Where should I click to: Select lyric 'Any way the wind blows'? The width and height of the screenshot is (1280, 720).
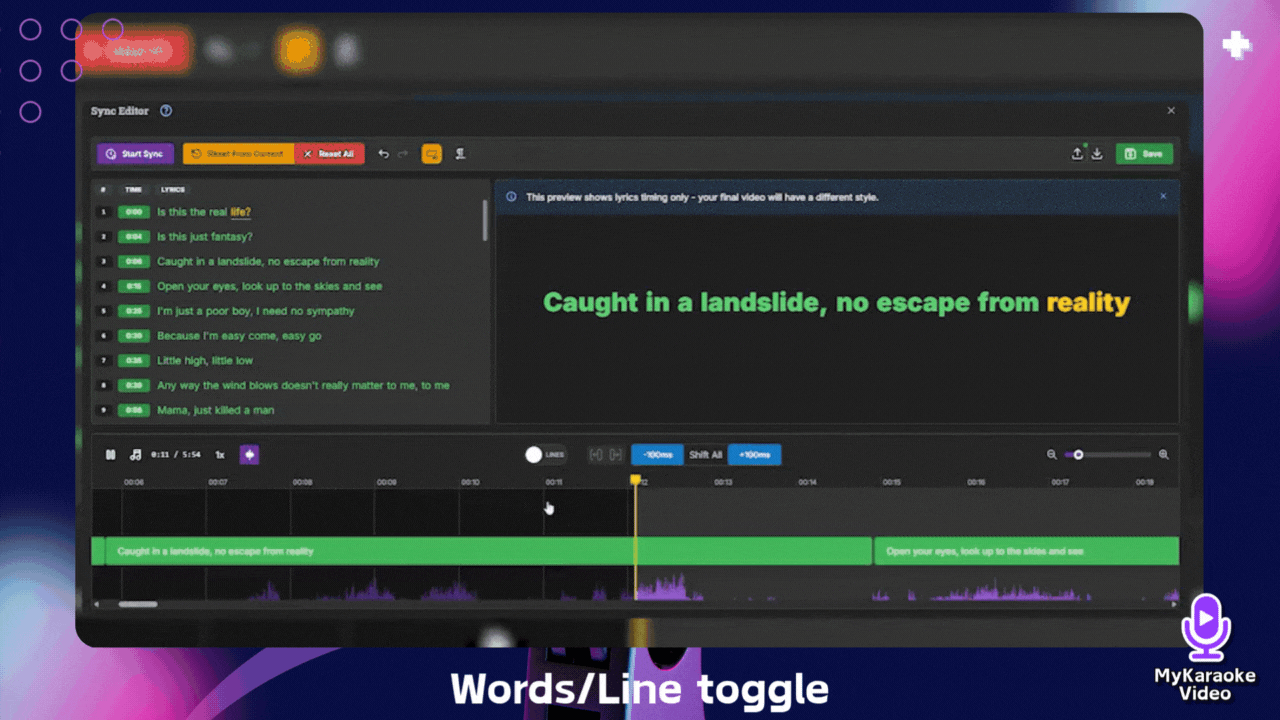[303, 386]
